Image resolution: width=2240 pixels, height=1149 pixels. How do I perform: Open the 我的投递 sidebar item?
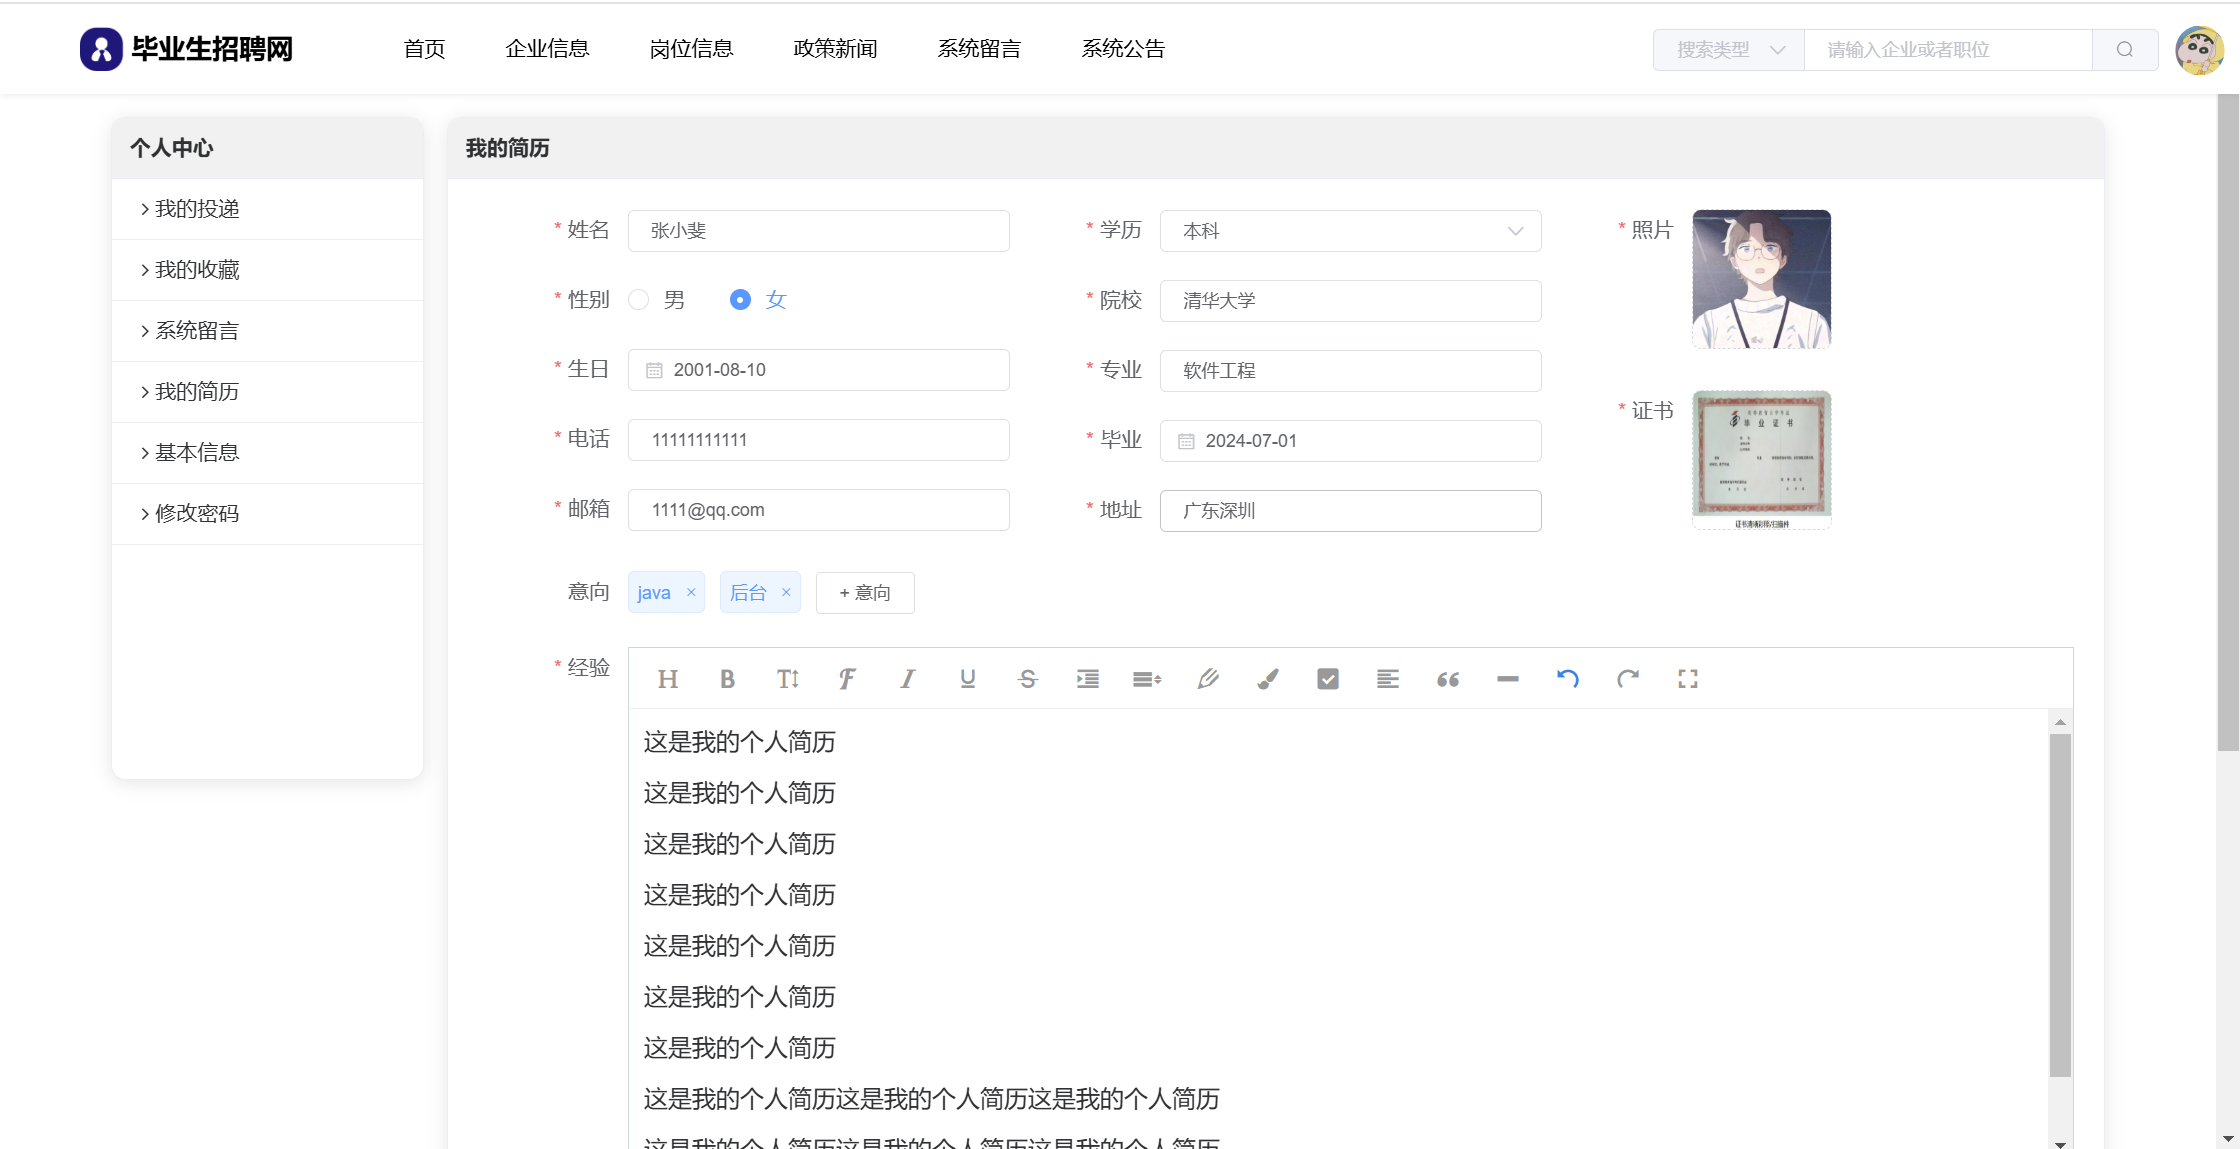click(x=197, y=209)
